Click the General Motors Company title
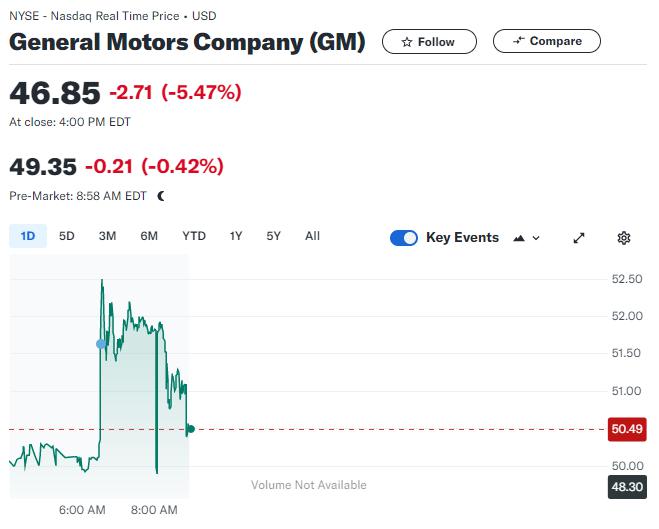 click(x=187, y=43)
